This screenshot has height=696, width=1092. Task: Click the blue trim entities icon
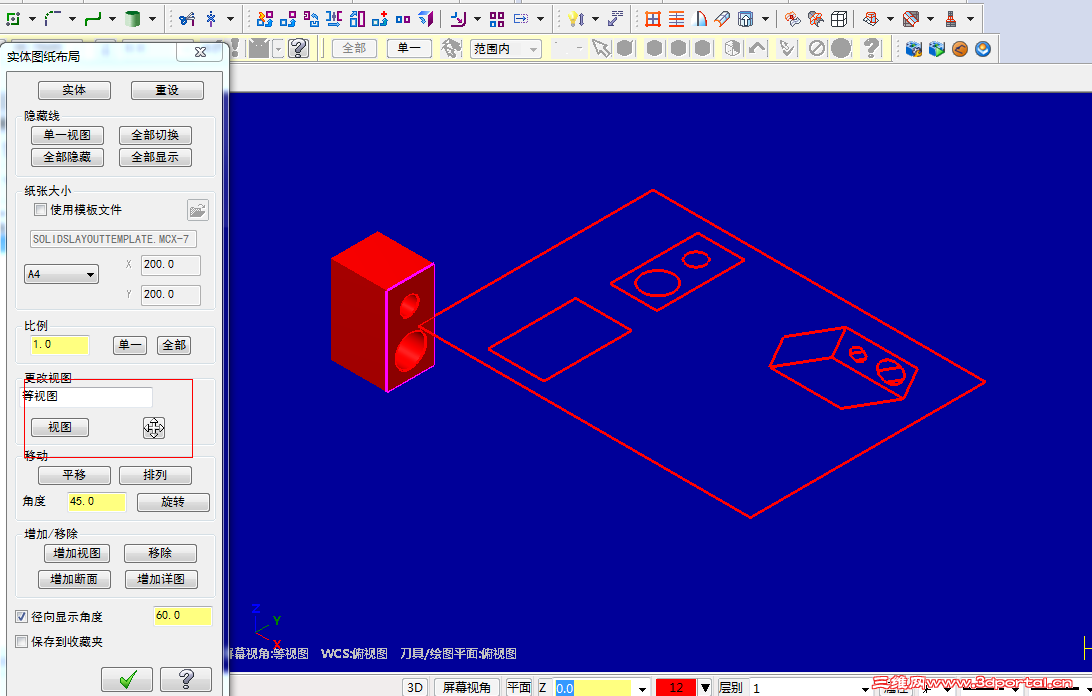pos(187,19)
